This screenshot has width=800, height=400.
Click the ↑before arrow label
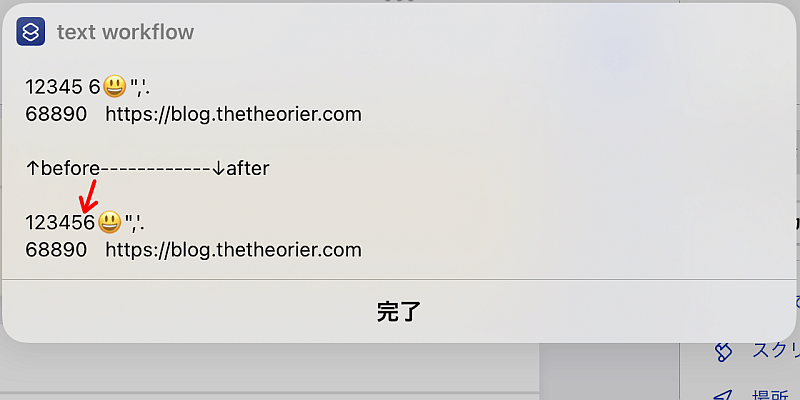(62, 168)
